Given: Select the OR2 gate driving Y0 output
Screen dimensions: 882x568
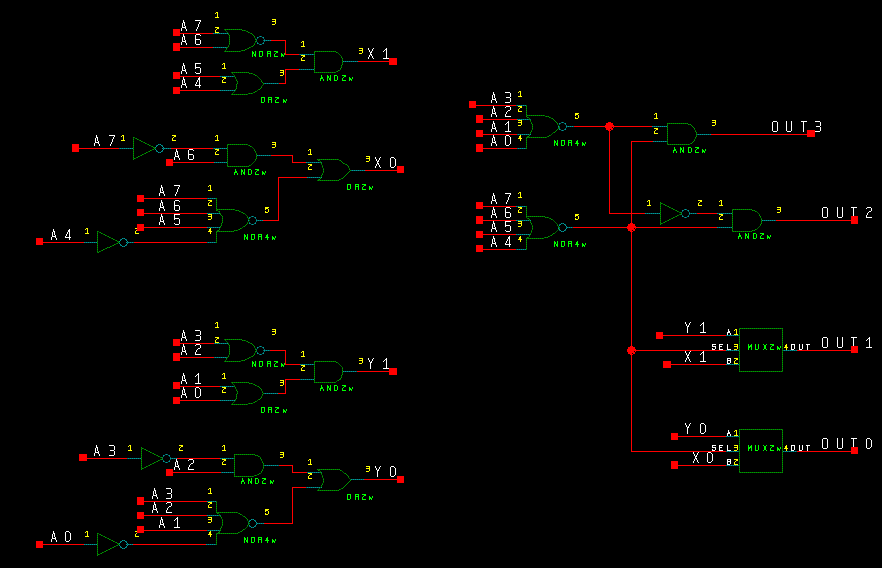Looking at the screenshot, I should [334, 480].
